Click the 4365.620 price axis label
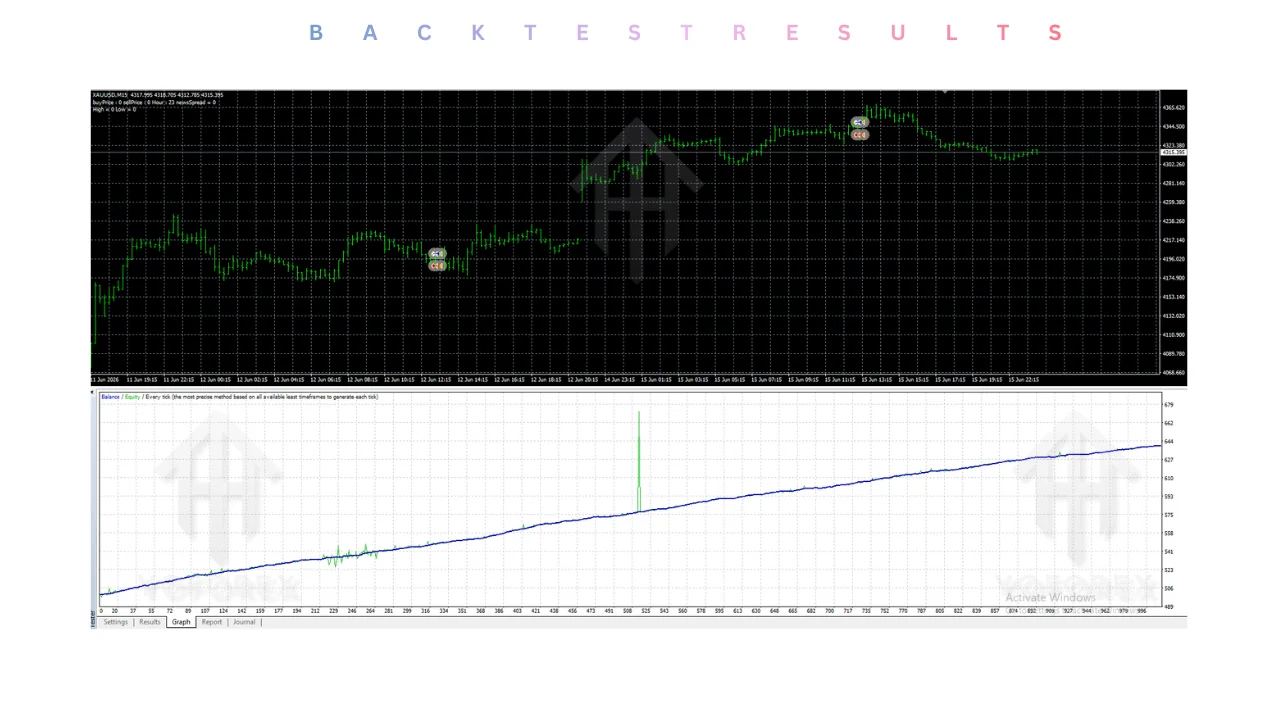Image resolution: width=1280 pixels, height=720 pixels. click(x=1173, y=107)
